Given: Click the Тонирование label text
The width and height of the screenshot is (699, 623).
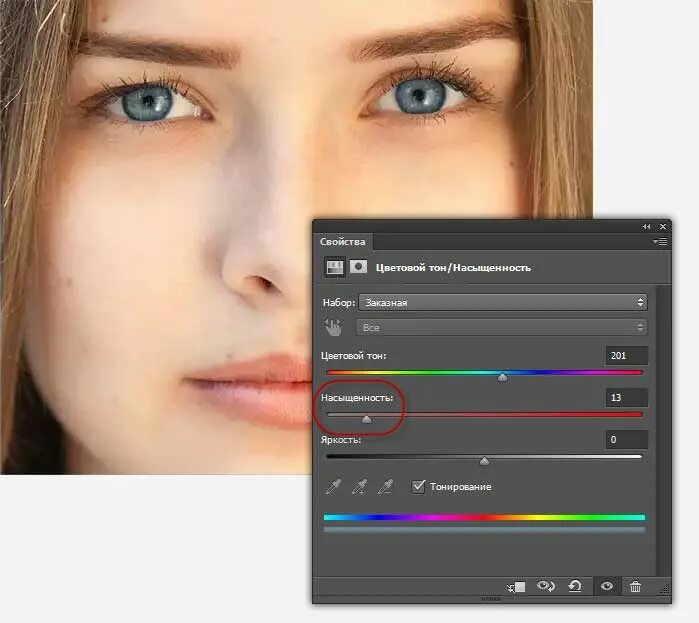Looking at the screenshot, I should 461,487.
